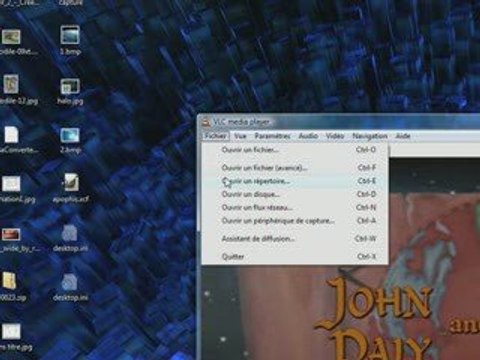Select the 2.bmp desktop icon
Viewport: 480px width, 360px height.
(70, 140)
